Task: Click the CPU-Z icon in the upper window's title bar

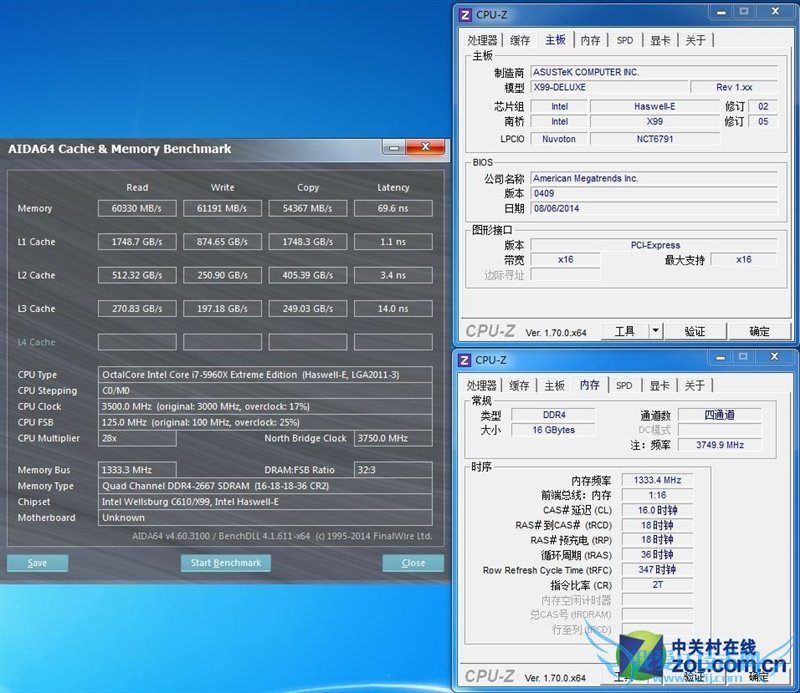Action: tap(464, 14)
